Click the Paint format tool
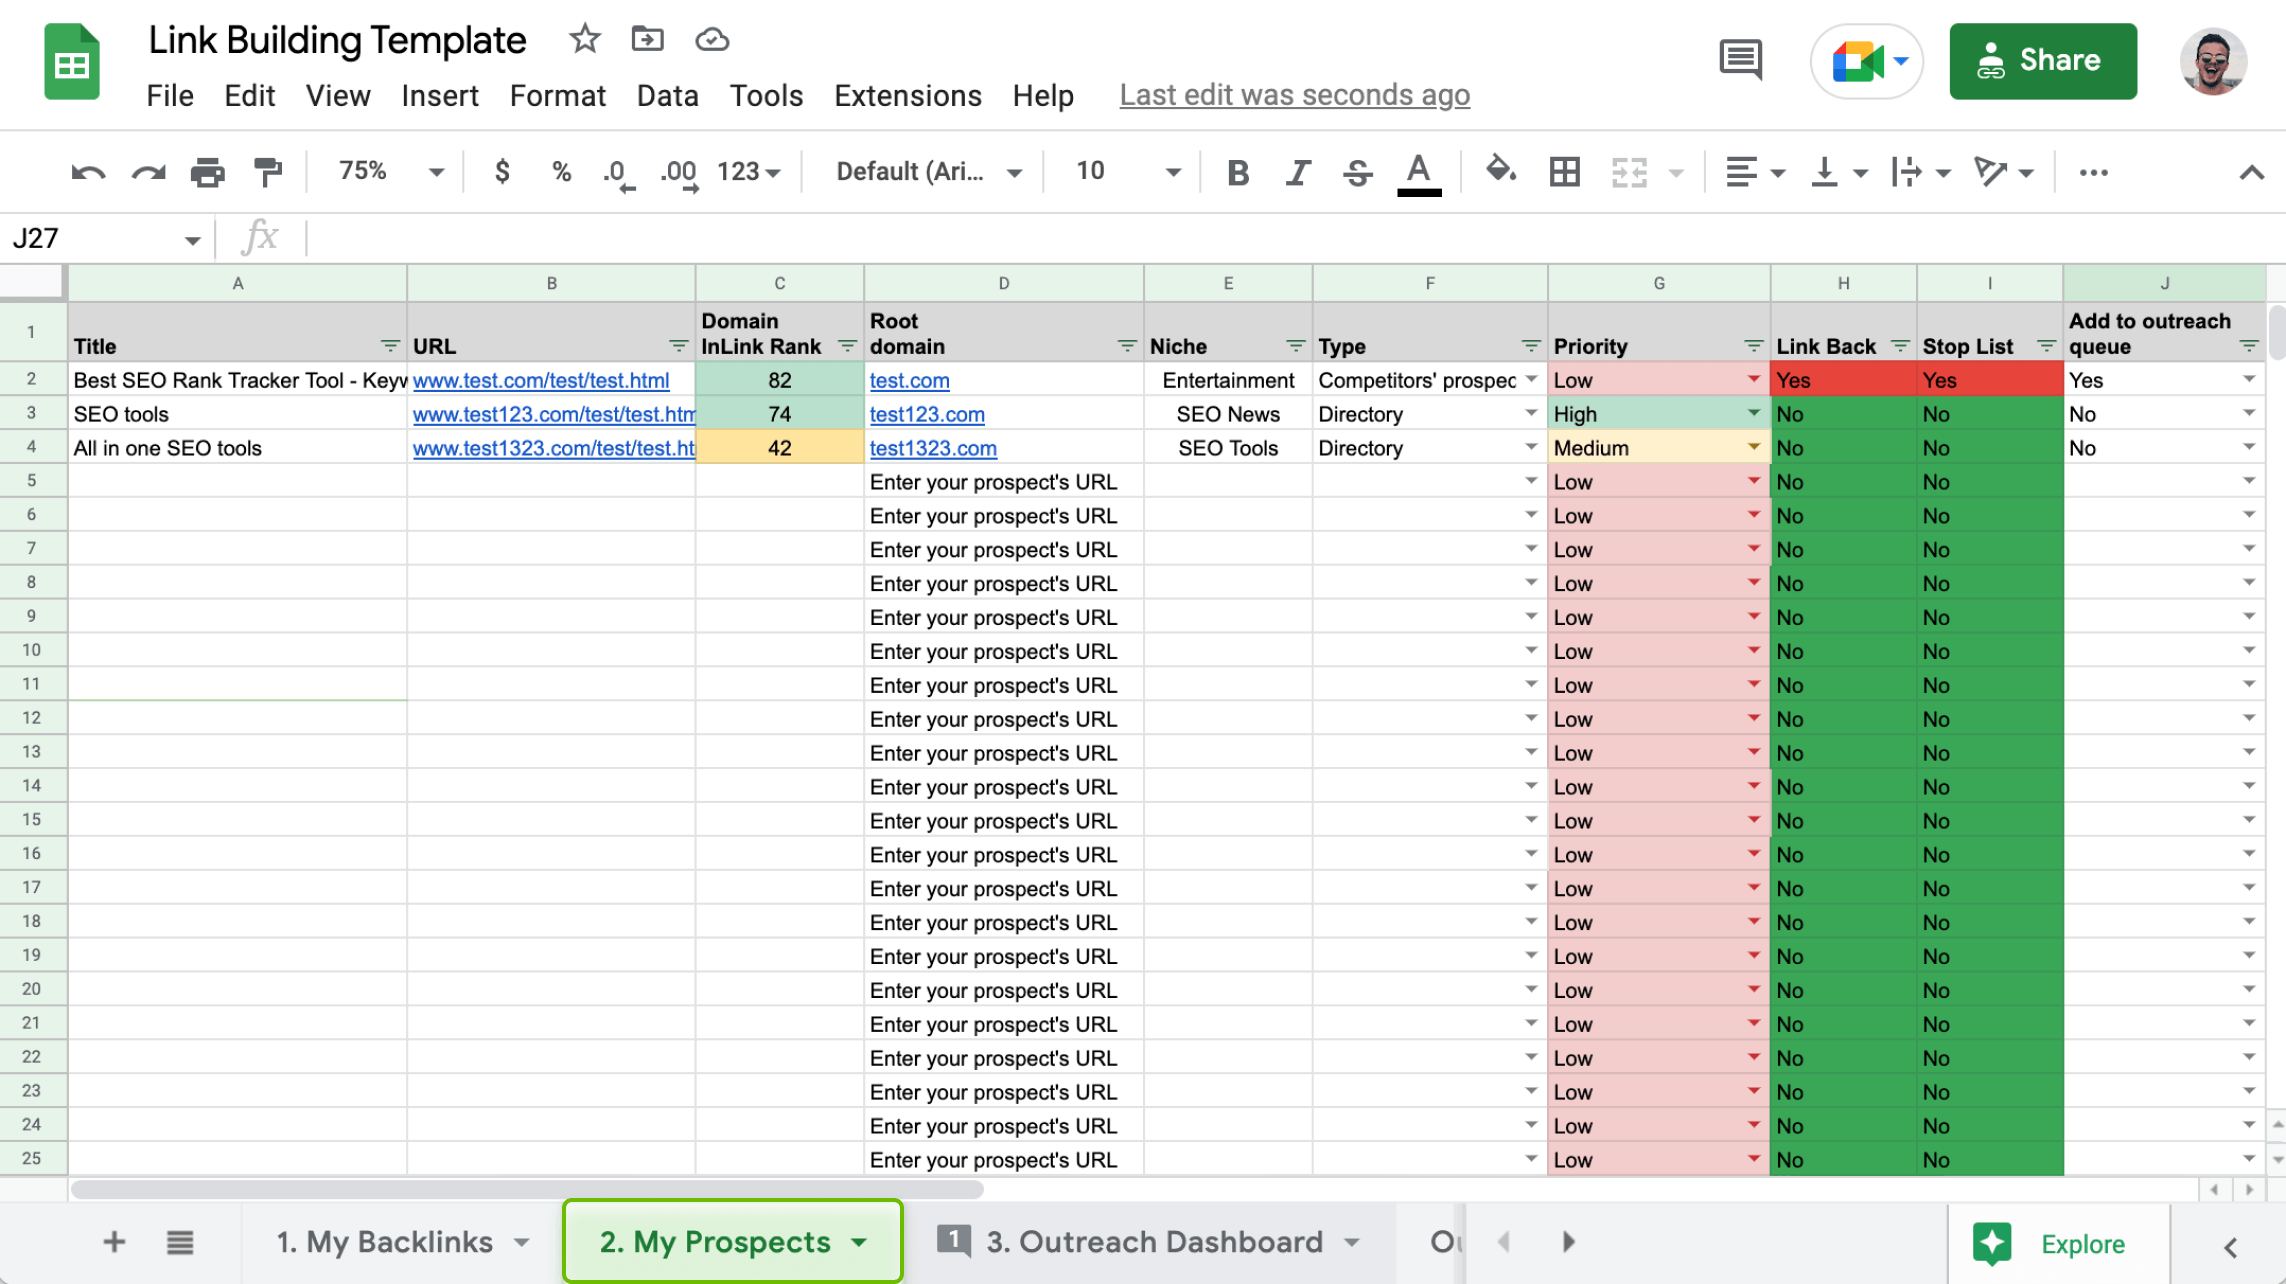Image resolution: width=2286 pixels, height=1284 pixels. pyautogui.click(x=266, y=171)
